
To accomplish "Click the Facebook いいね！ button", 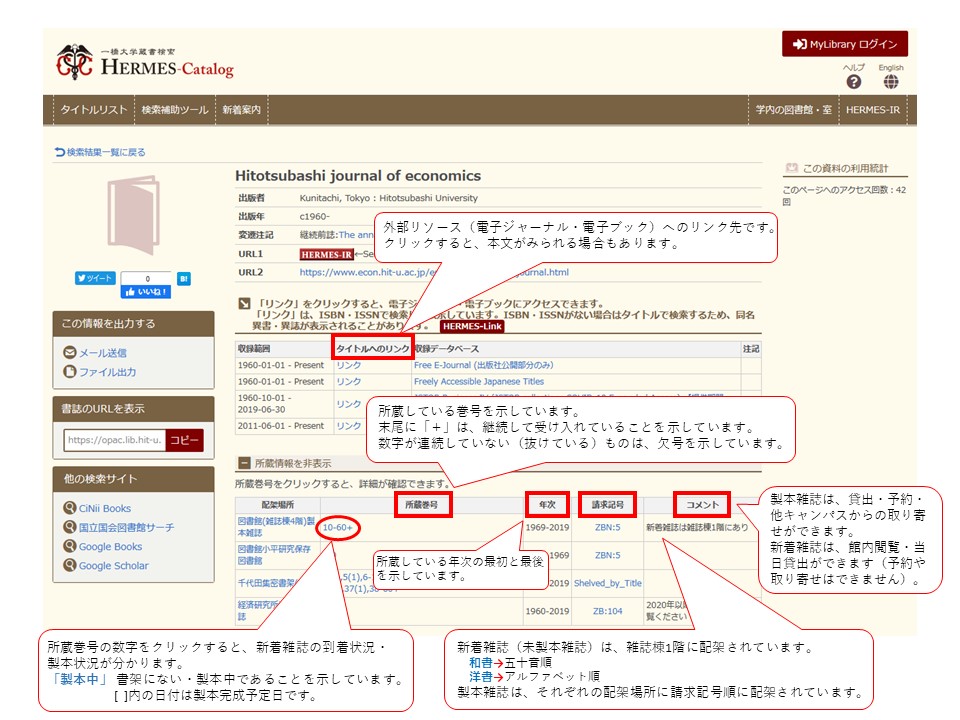I will 146,292.
